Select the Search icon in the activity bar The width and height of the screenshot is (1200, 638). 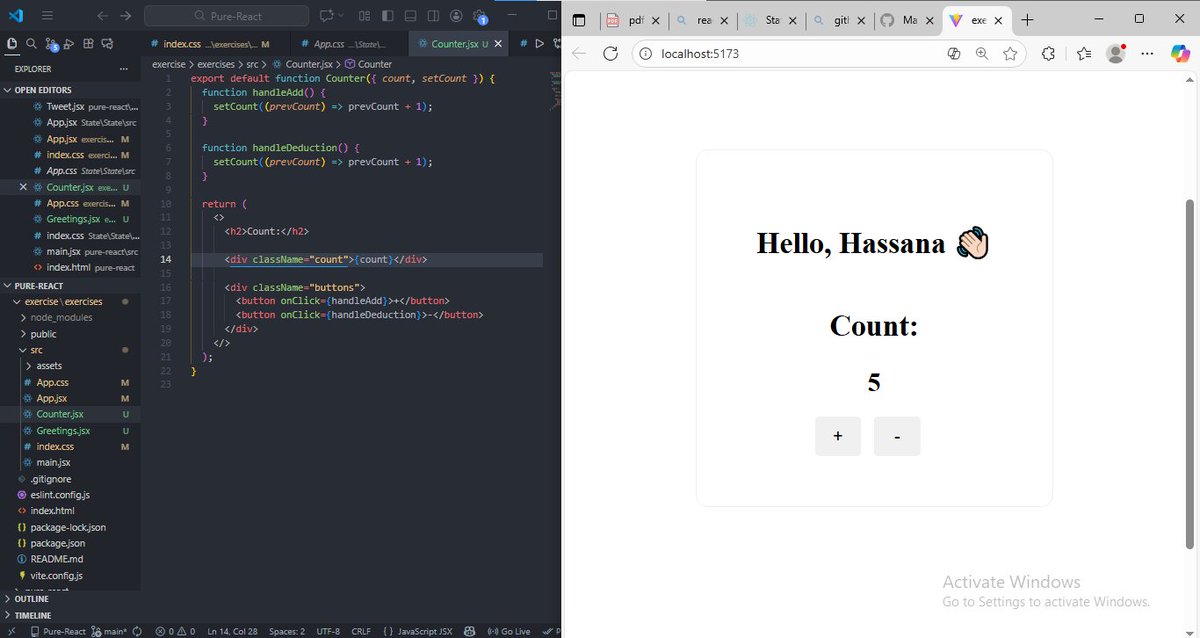click(31, 43)
